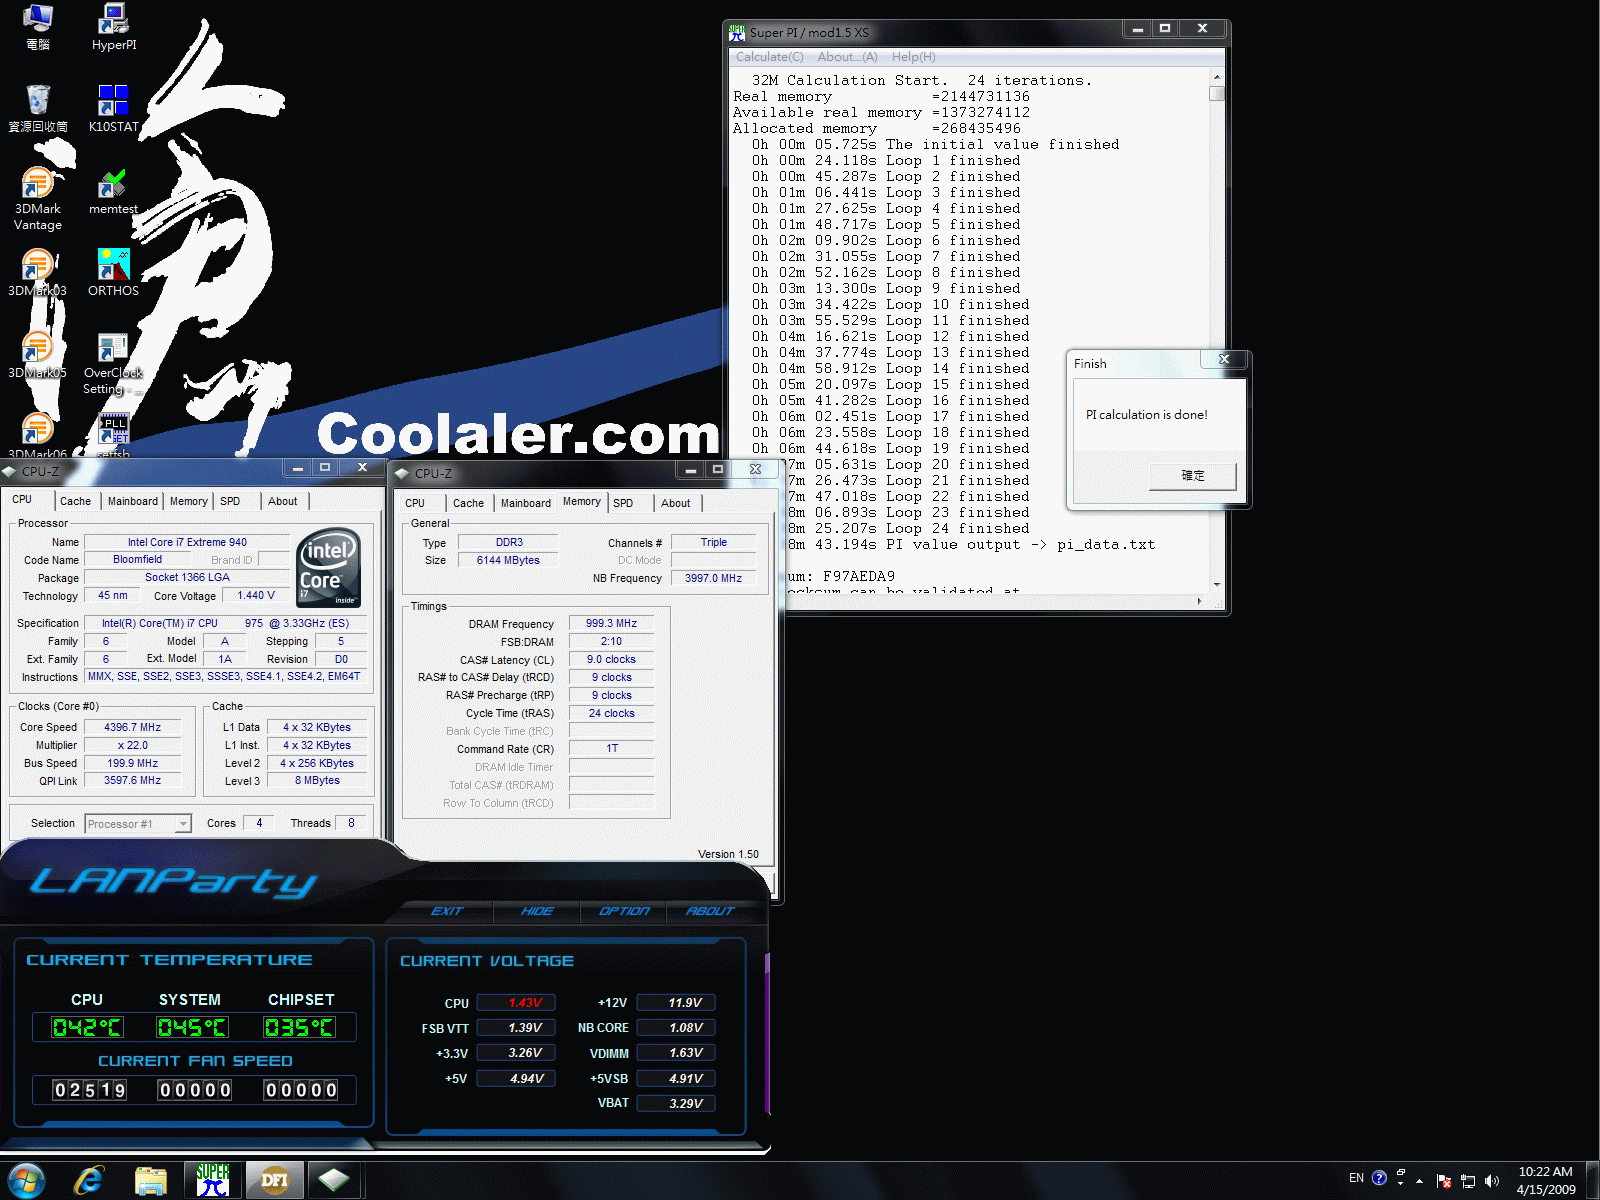
Task: Click the Intel Core i7 logo
Action: pyautogui.click(x=328, y=567)
